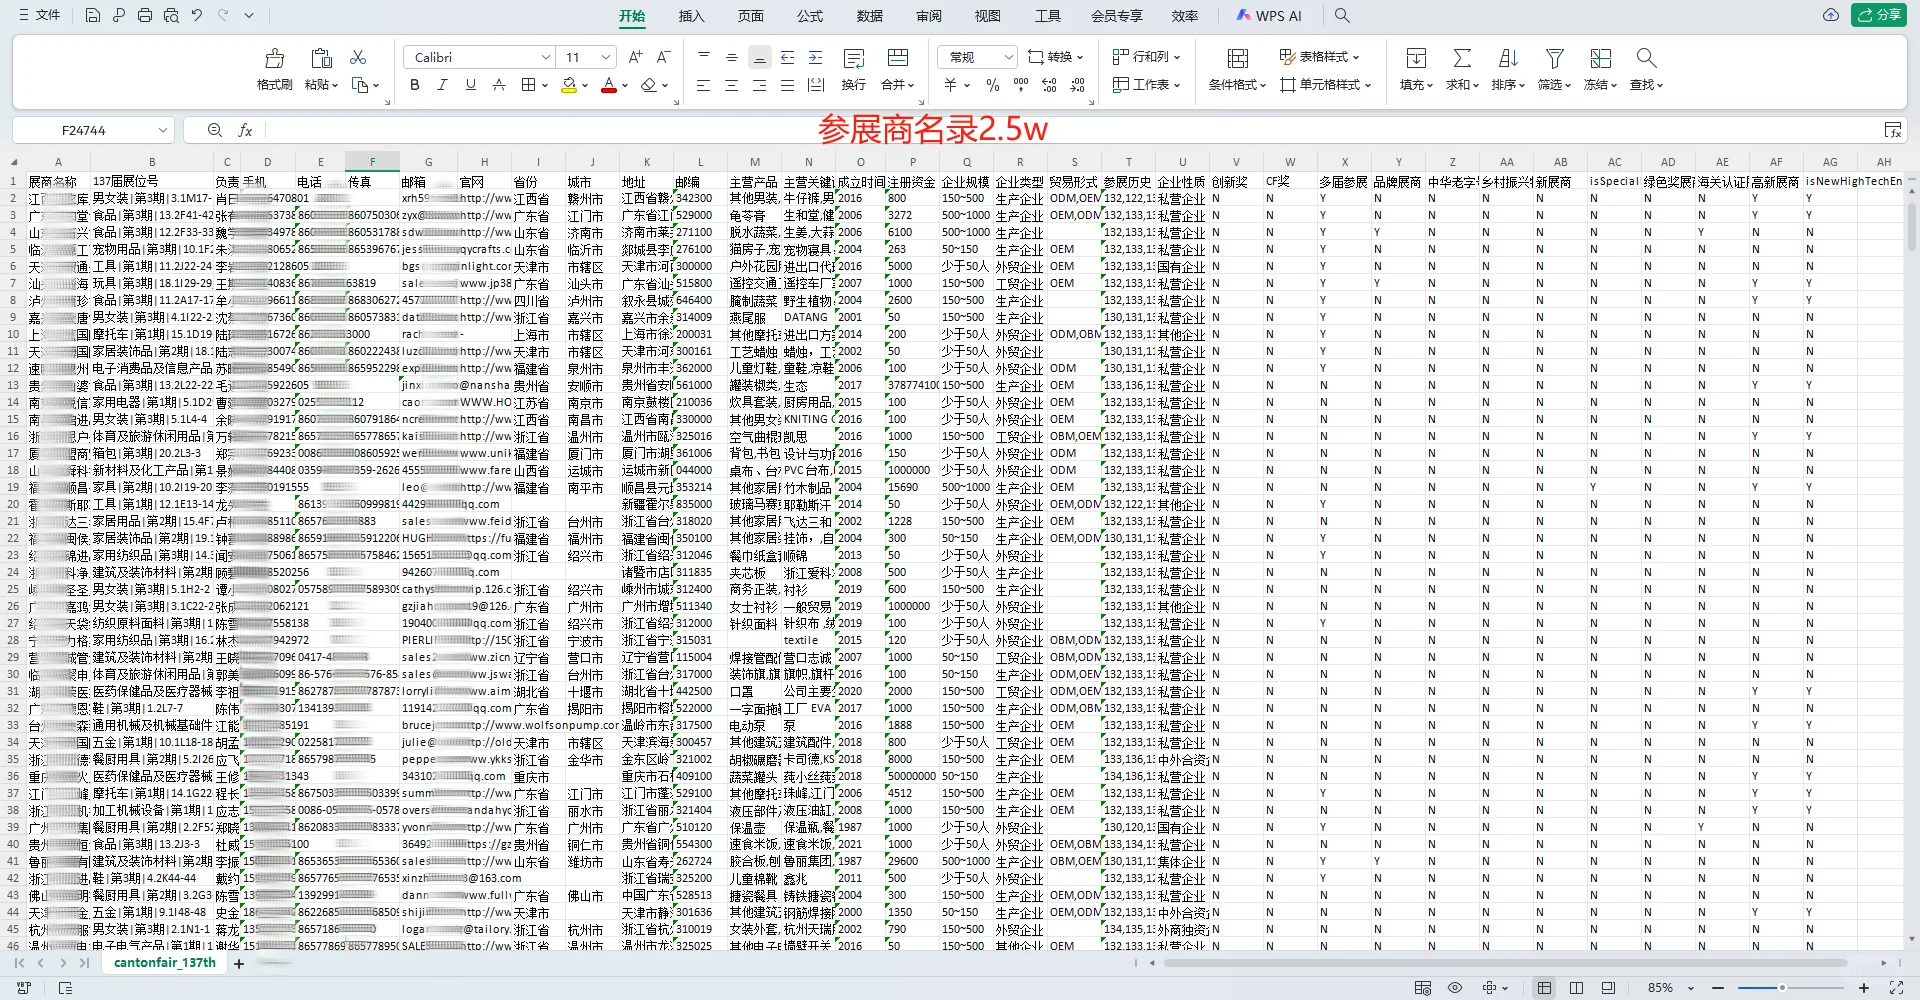Toggle Underline formatting
1920x1000 pixels.
click(x=471, y=85)
